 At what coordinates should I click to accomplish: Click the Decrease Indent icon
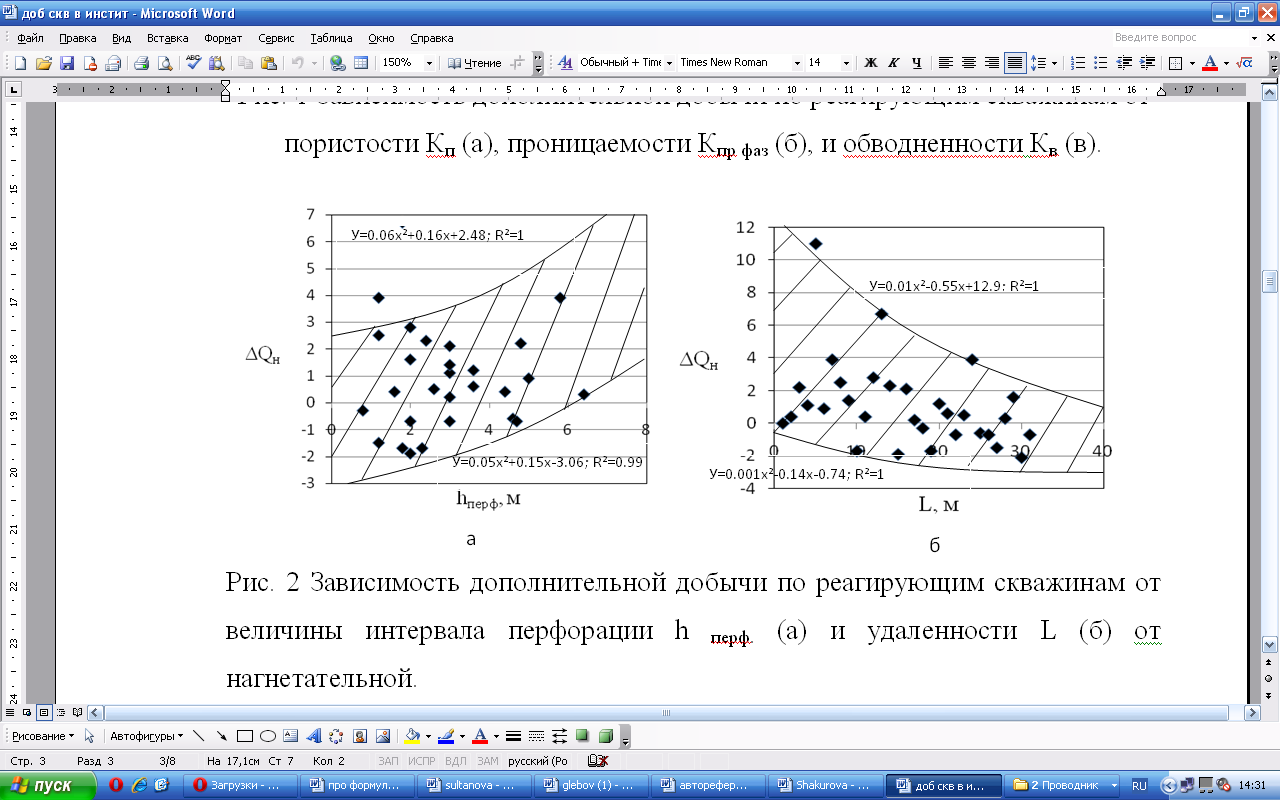point(1124,63)
